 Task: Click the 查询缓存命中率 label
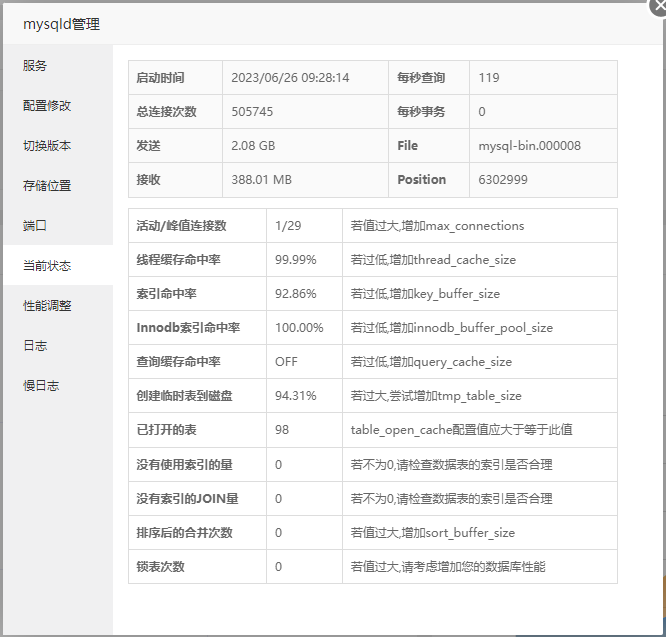[x=178, y=362]
